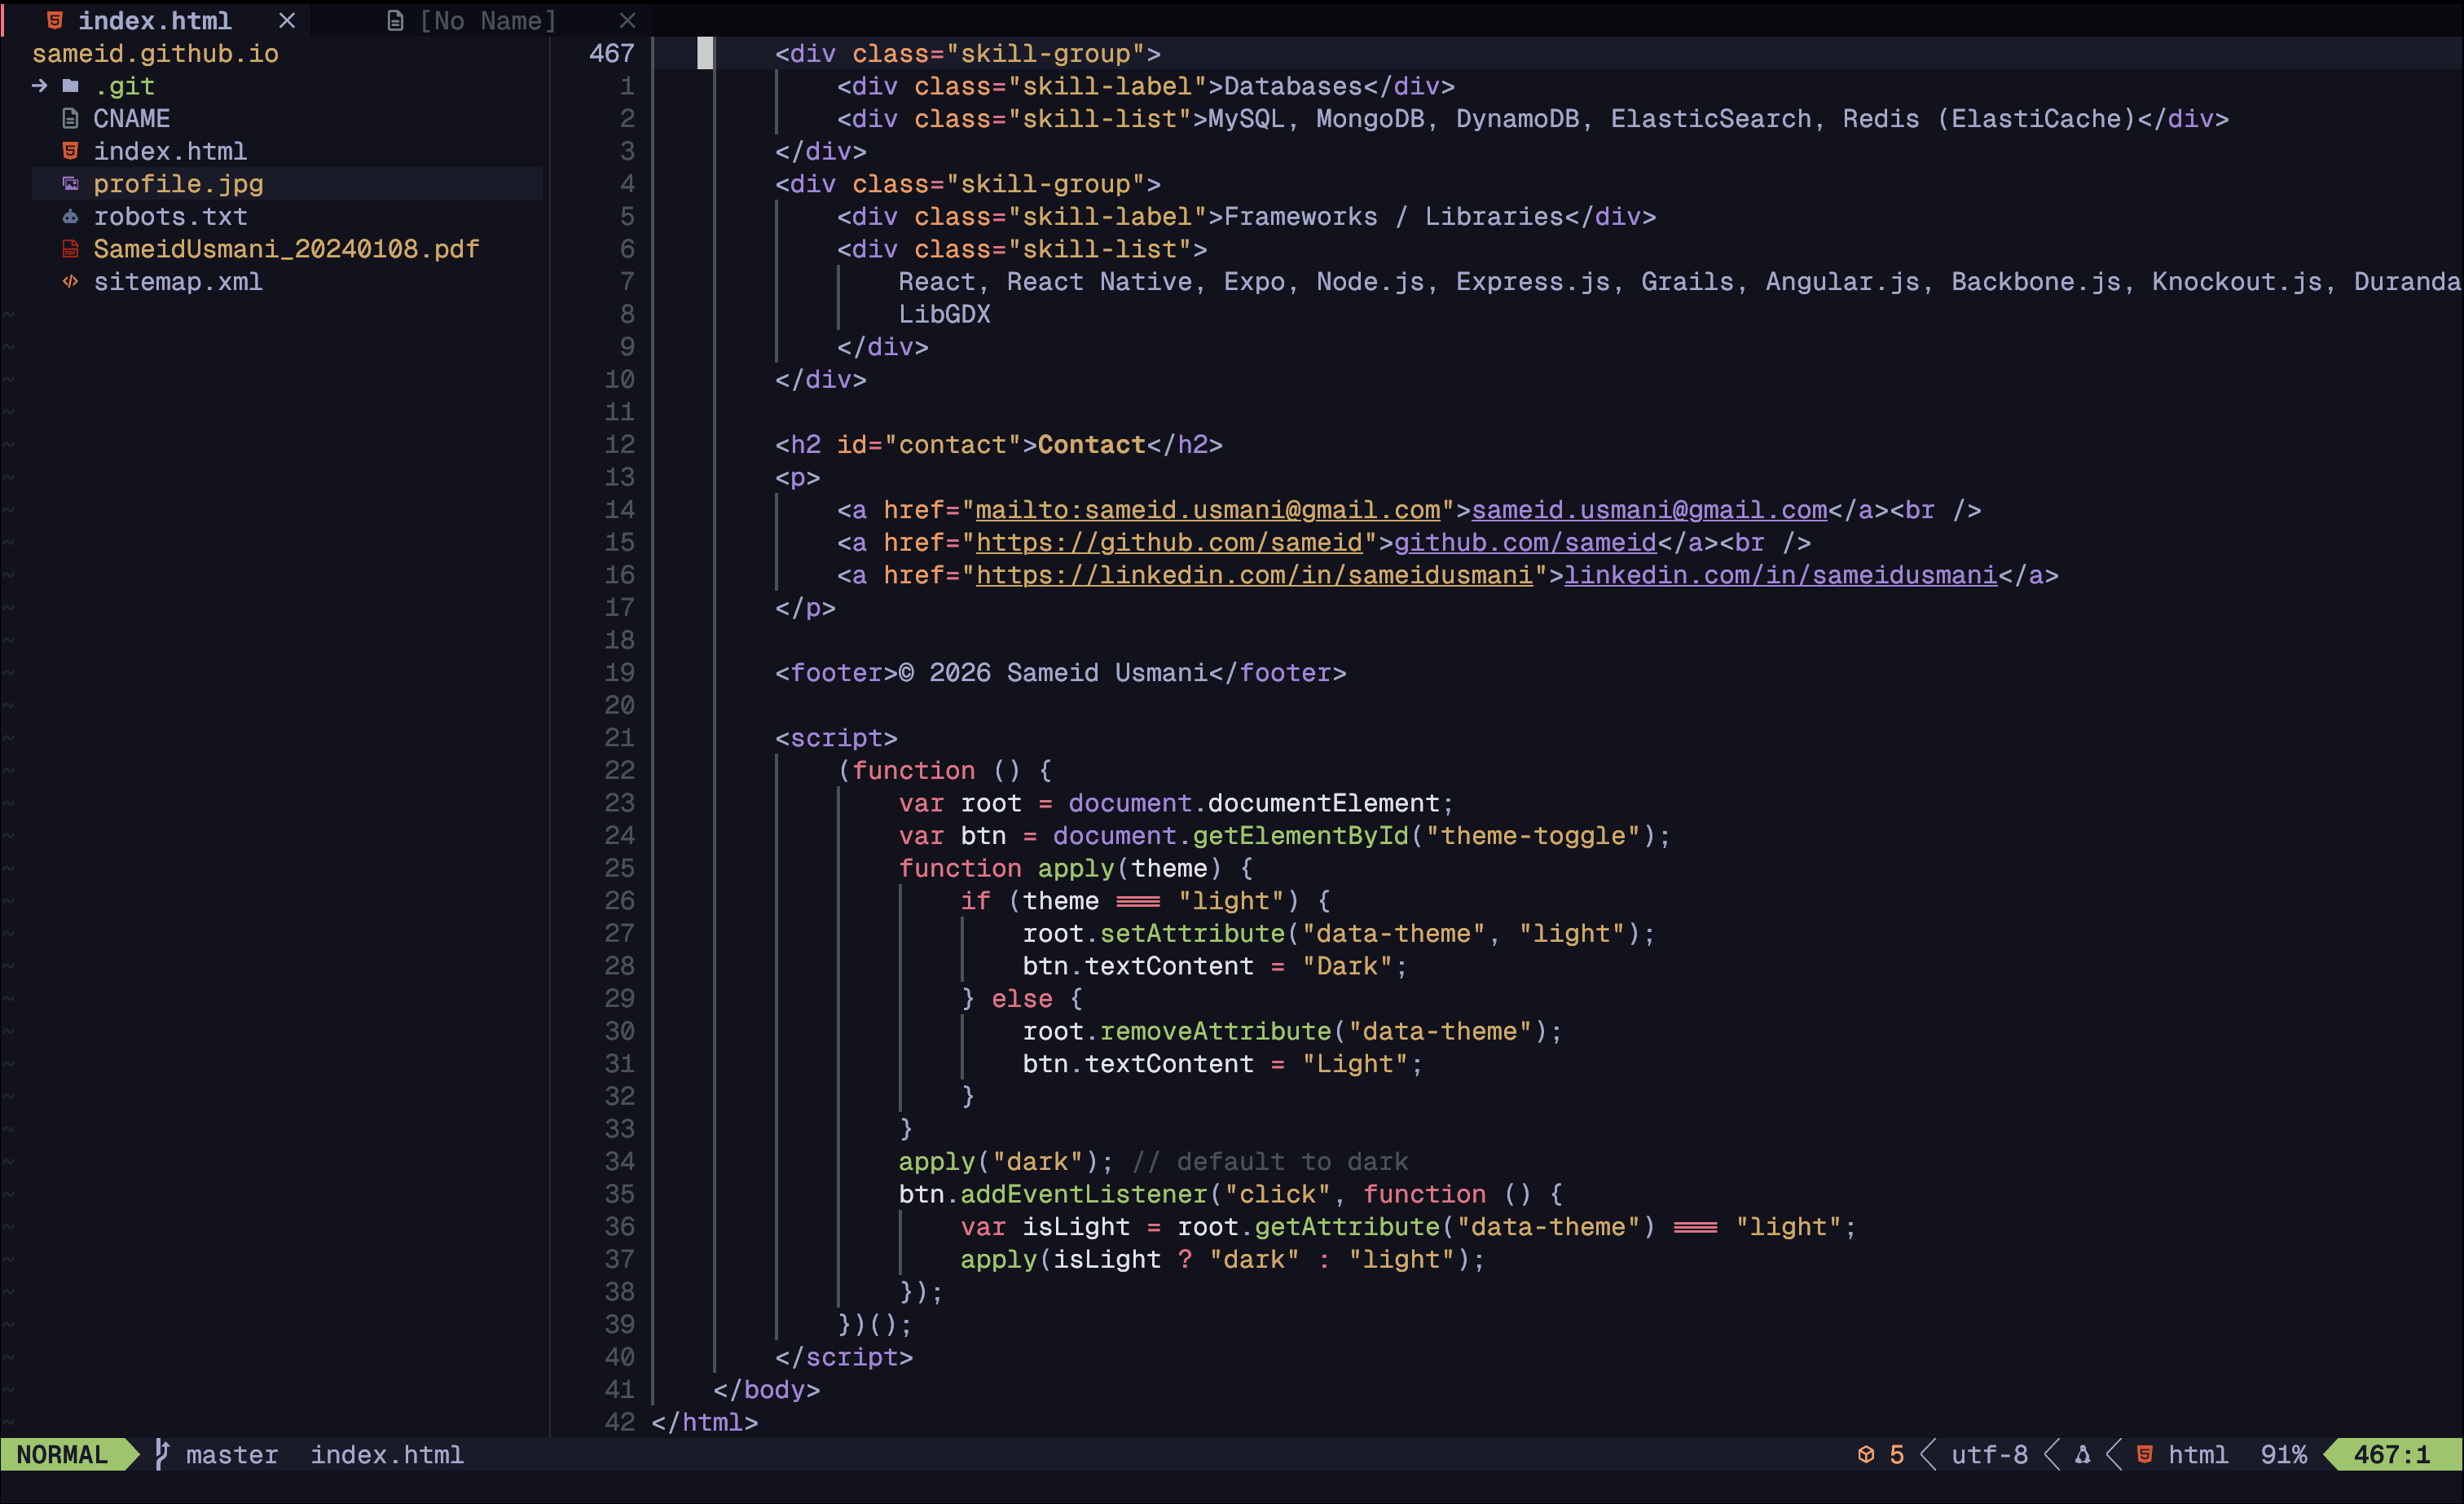Click removeAttribute in the code
The height and width of the screenshot is (1504, 2464).
(x=1215, y=1031)
